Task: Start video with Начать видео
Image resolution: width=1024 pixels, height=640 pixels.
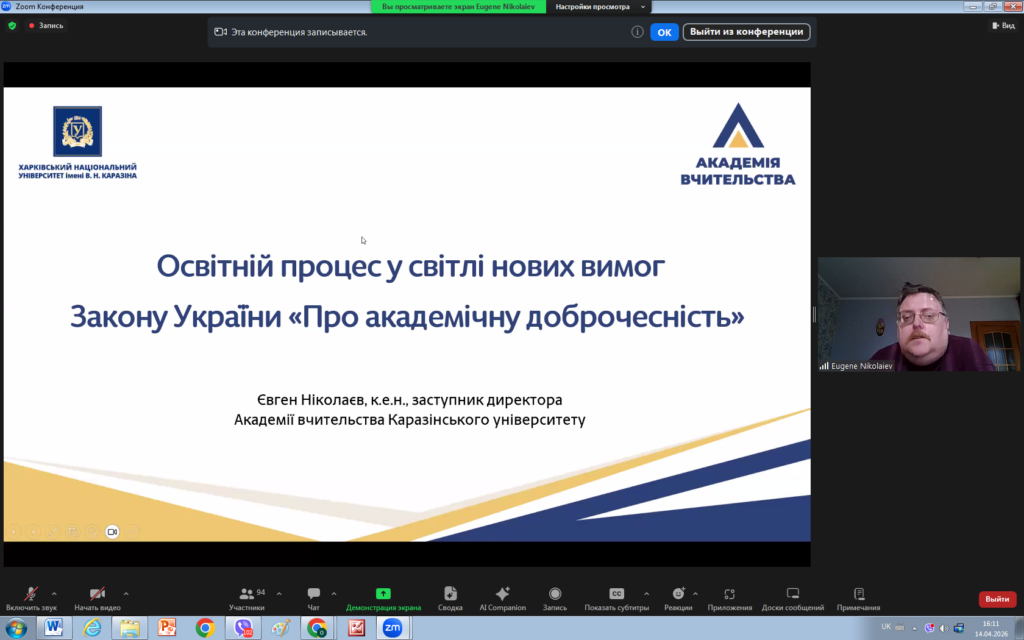Action: click(x=97, y=594)
